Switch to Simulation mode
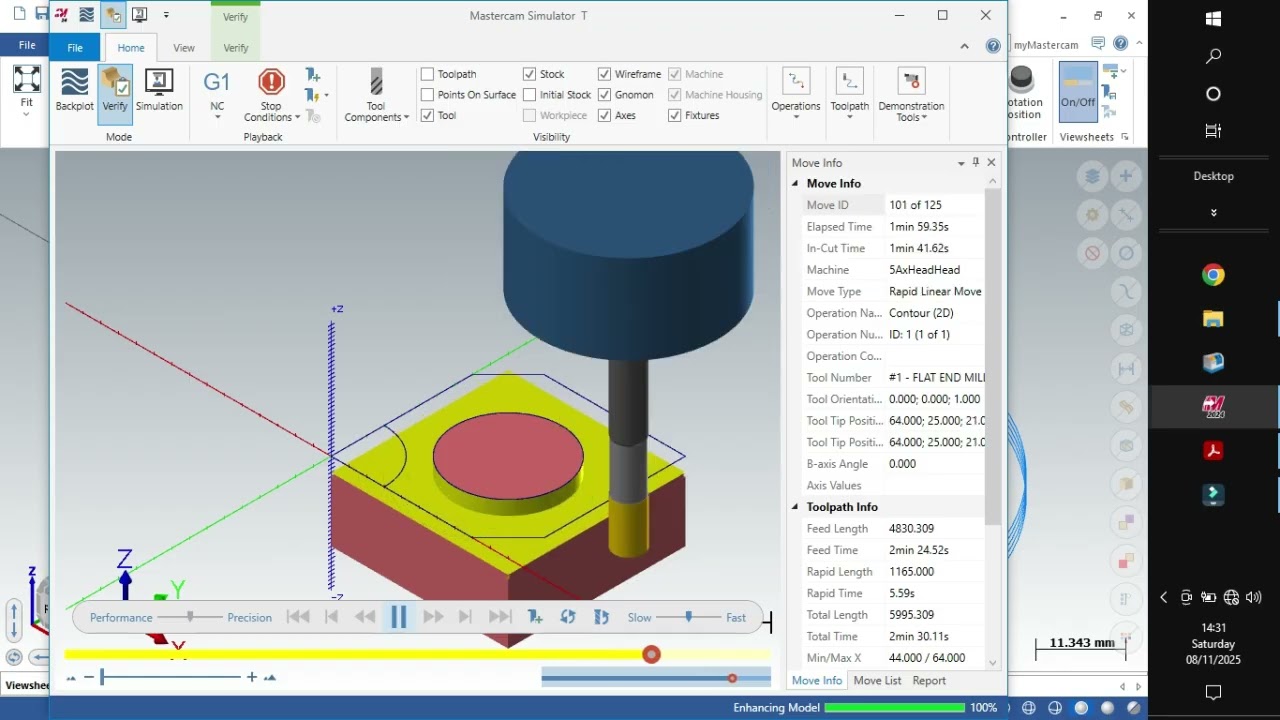This screenshot has width=1280, height=720. pos(159,89)
